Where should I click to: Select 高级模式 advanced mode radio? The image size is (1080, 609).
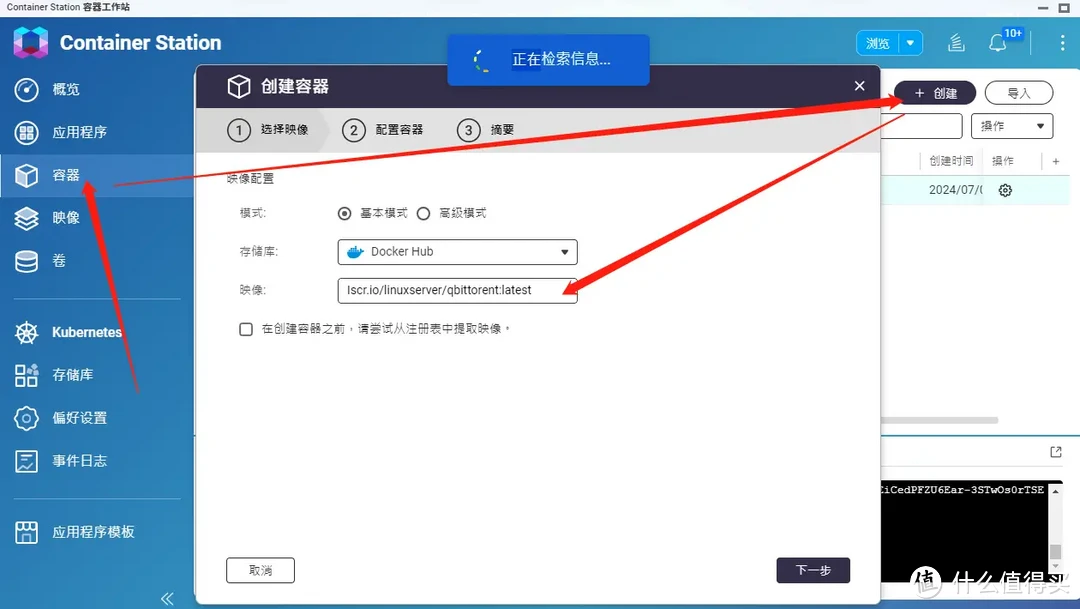click(x=424, y=214)
